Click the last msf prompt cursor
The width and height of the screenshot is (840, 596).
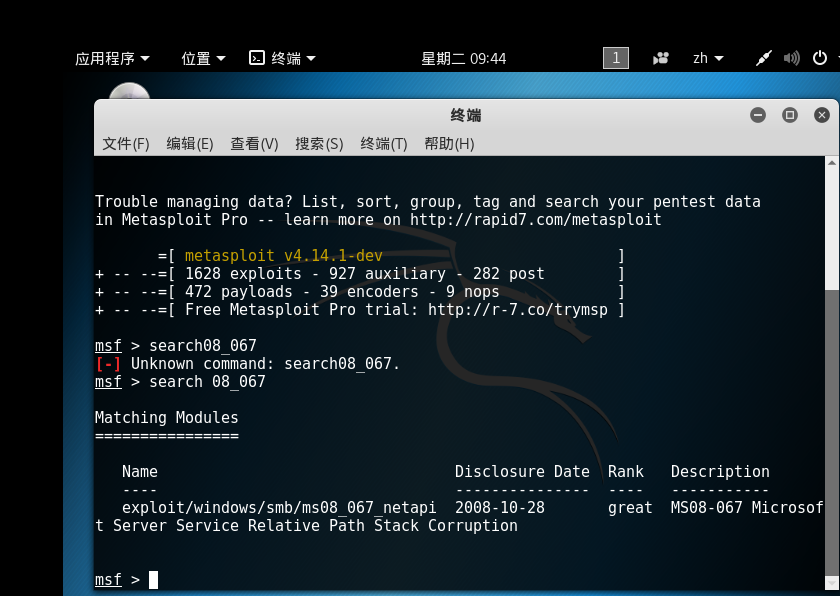pos(153,580)
